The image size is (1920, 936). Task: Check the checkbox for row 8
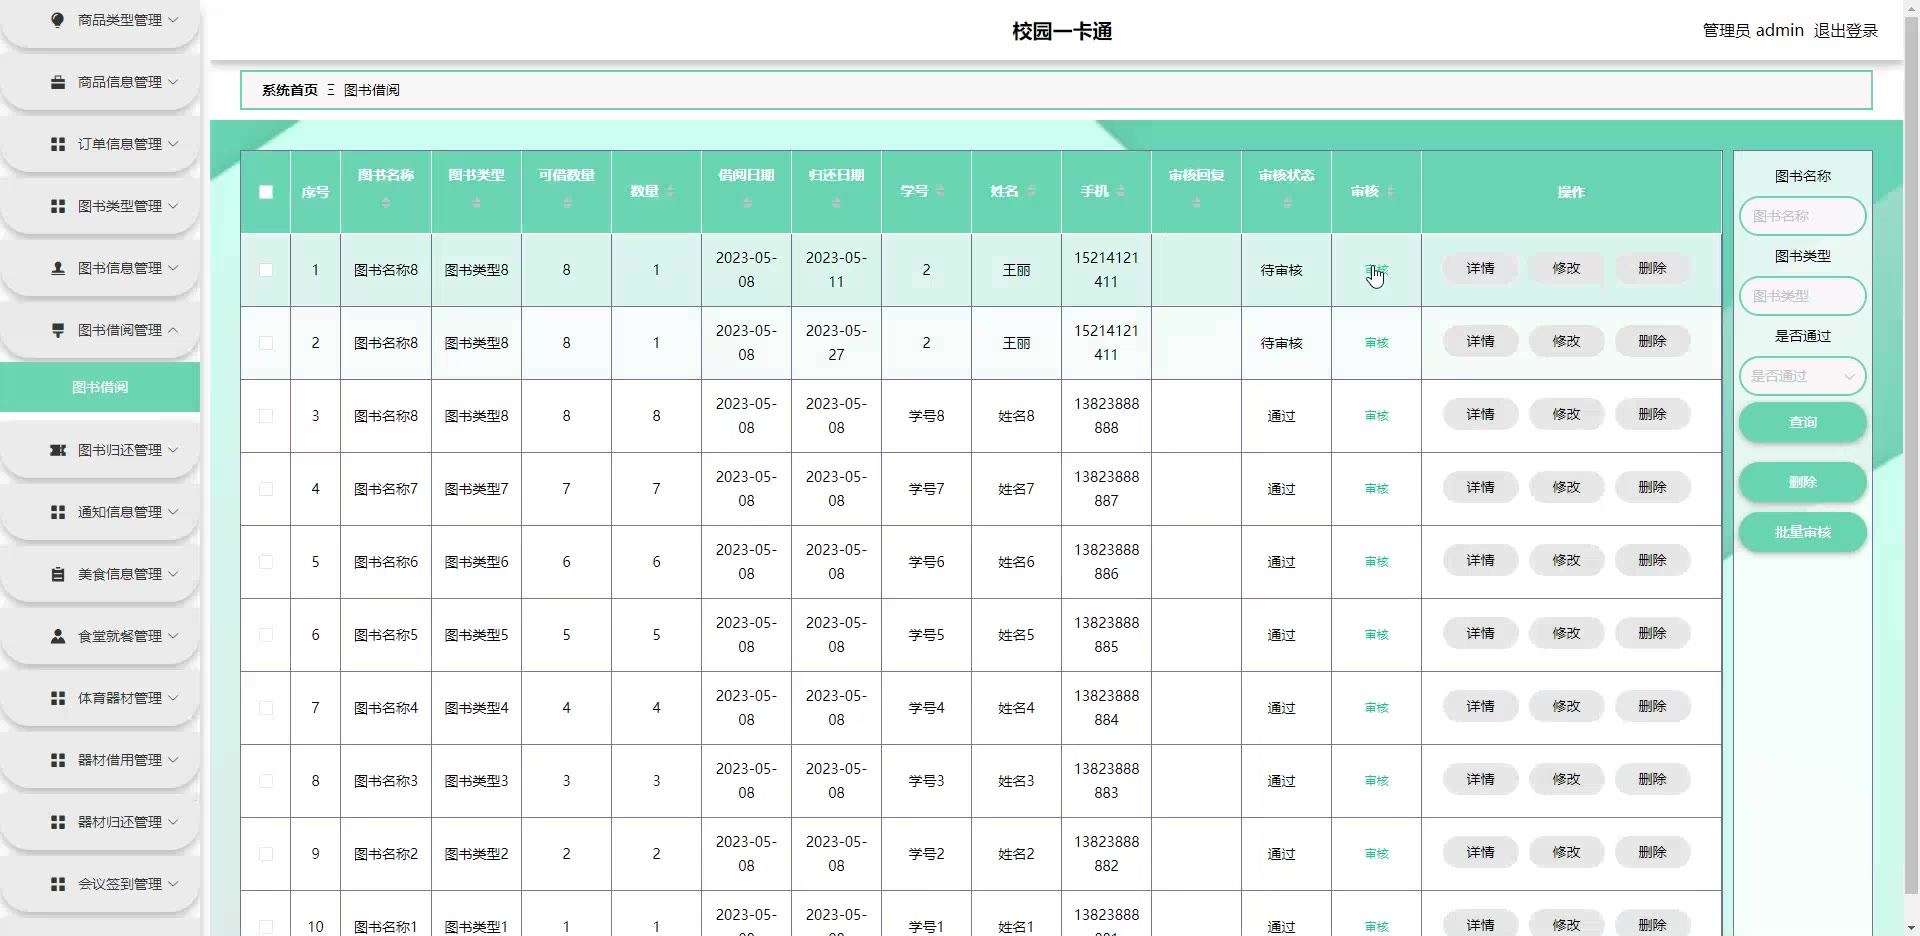pyautogui.click(x=266, y=781)
